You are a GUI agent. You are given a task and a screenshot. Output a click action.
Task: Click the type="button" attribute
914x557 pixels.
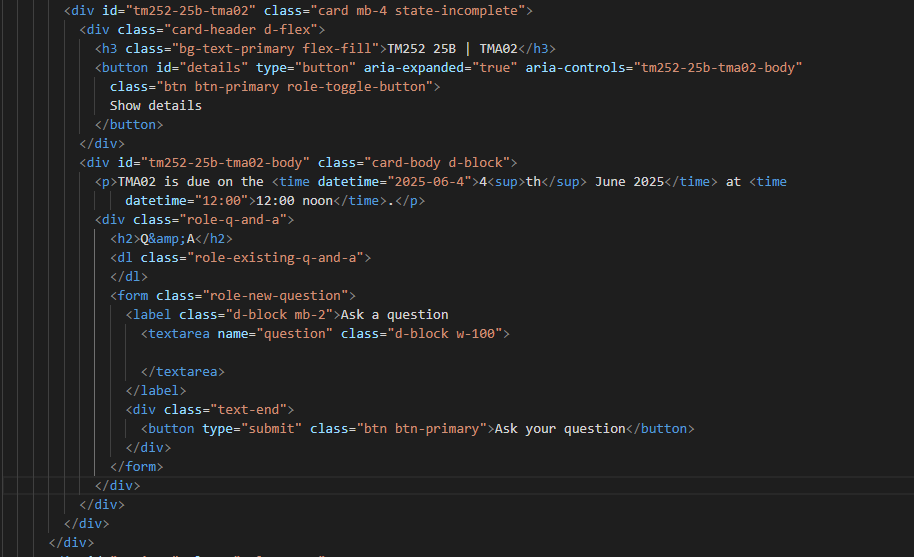(306, 68)
